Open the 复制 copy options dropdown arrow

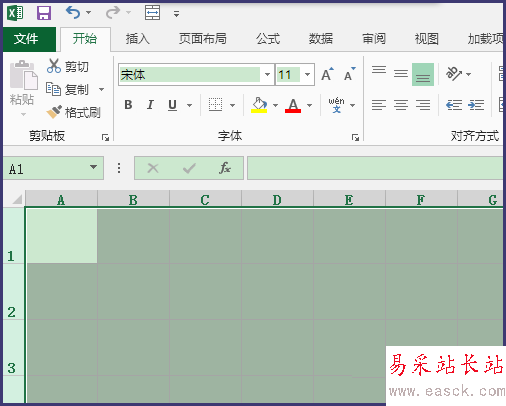(x=101, y=89)
